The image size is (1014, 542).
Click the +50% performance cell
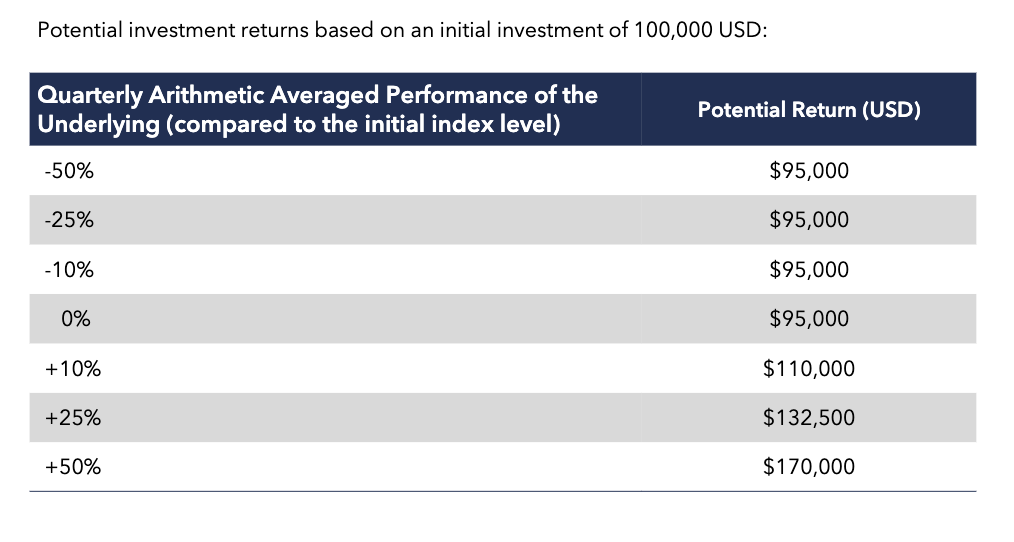click(x=73, y=467)
